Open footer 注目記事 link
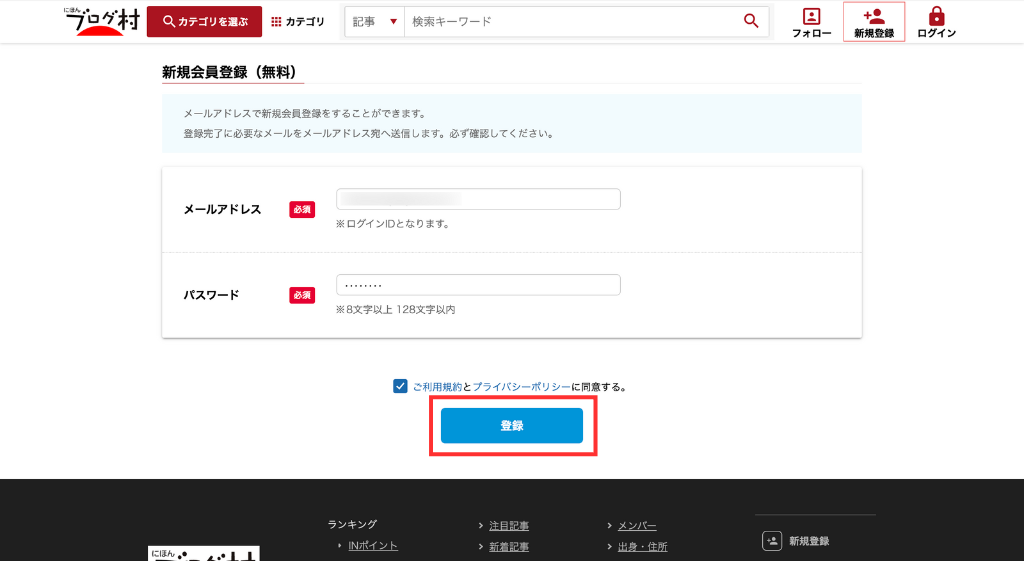 [x=509, y=526]
